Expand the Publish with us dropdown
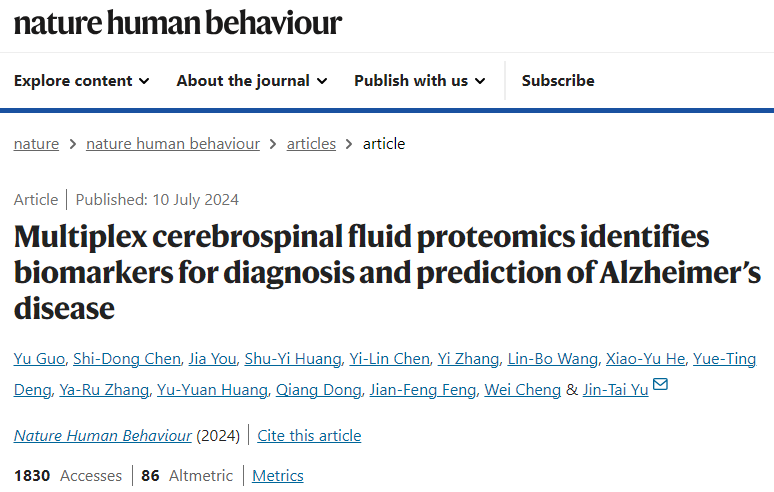This screenshot has height=492, width=774. [420, 80]
